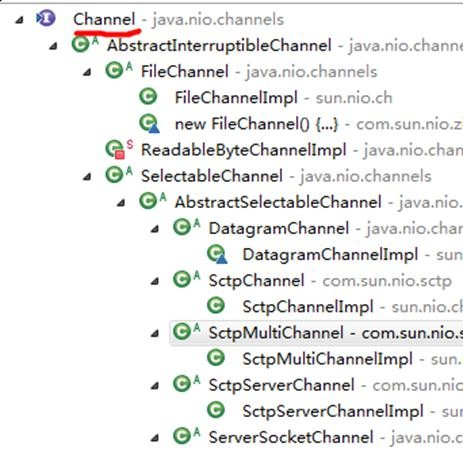Image resolution: width=463 pixels, height=449 pixels.
Task: Select the FileChannel class entry
Action: [185, 71]
